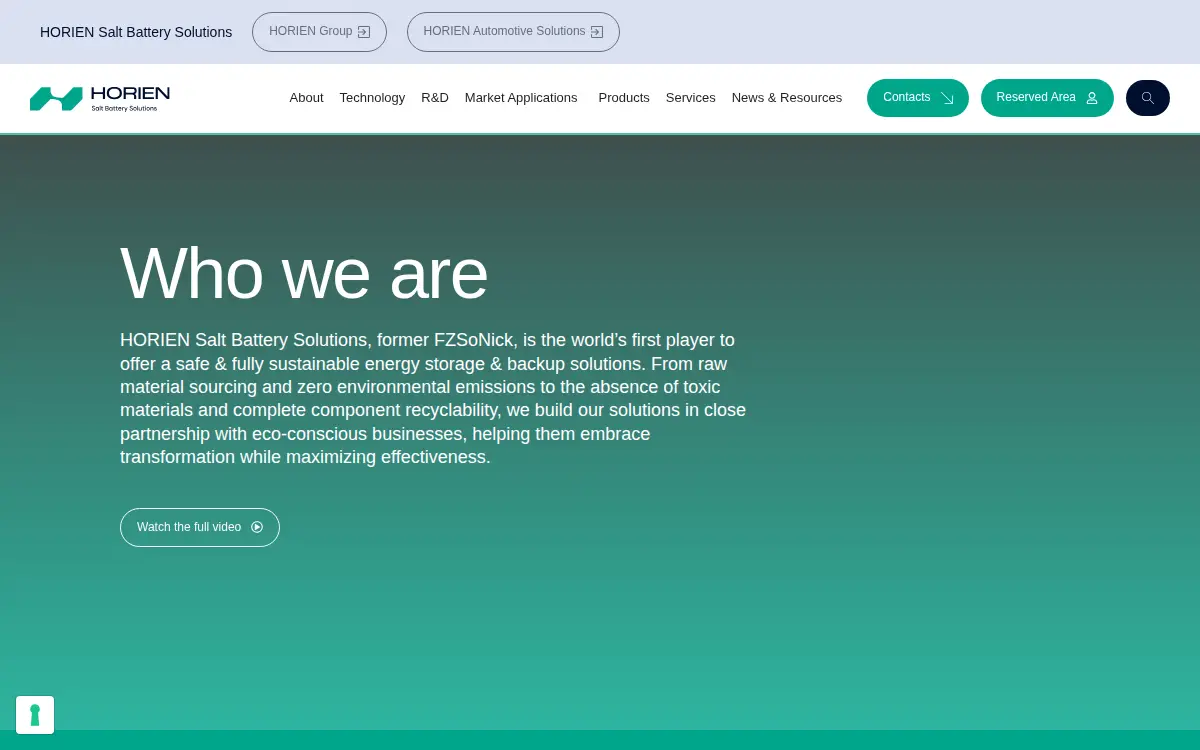Open the Technology menu

pyautogui.click(x=372, y=98)
